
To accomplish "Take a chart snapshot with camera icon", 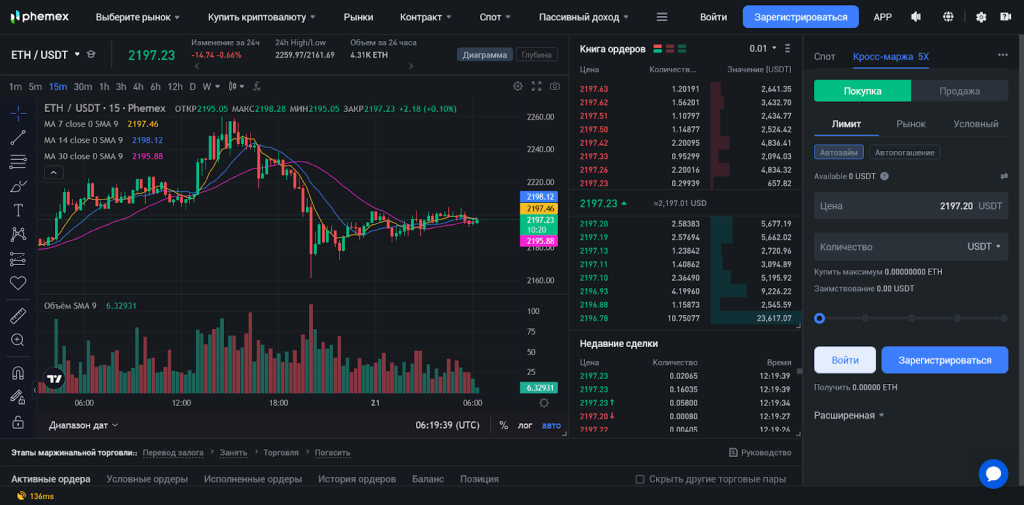I will [554, 86].
